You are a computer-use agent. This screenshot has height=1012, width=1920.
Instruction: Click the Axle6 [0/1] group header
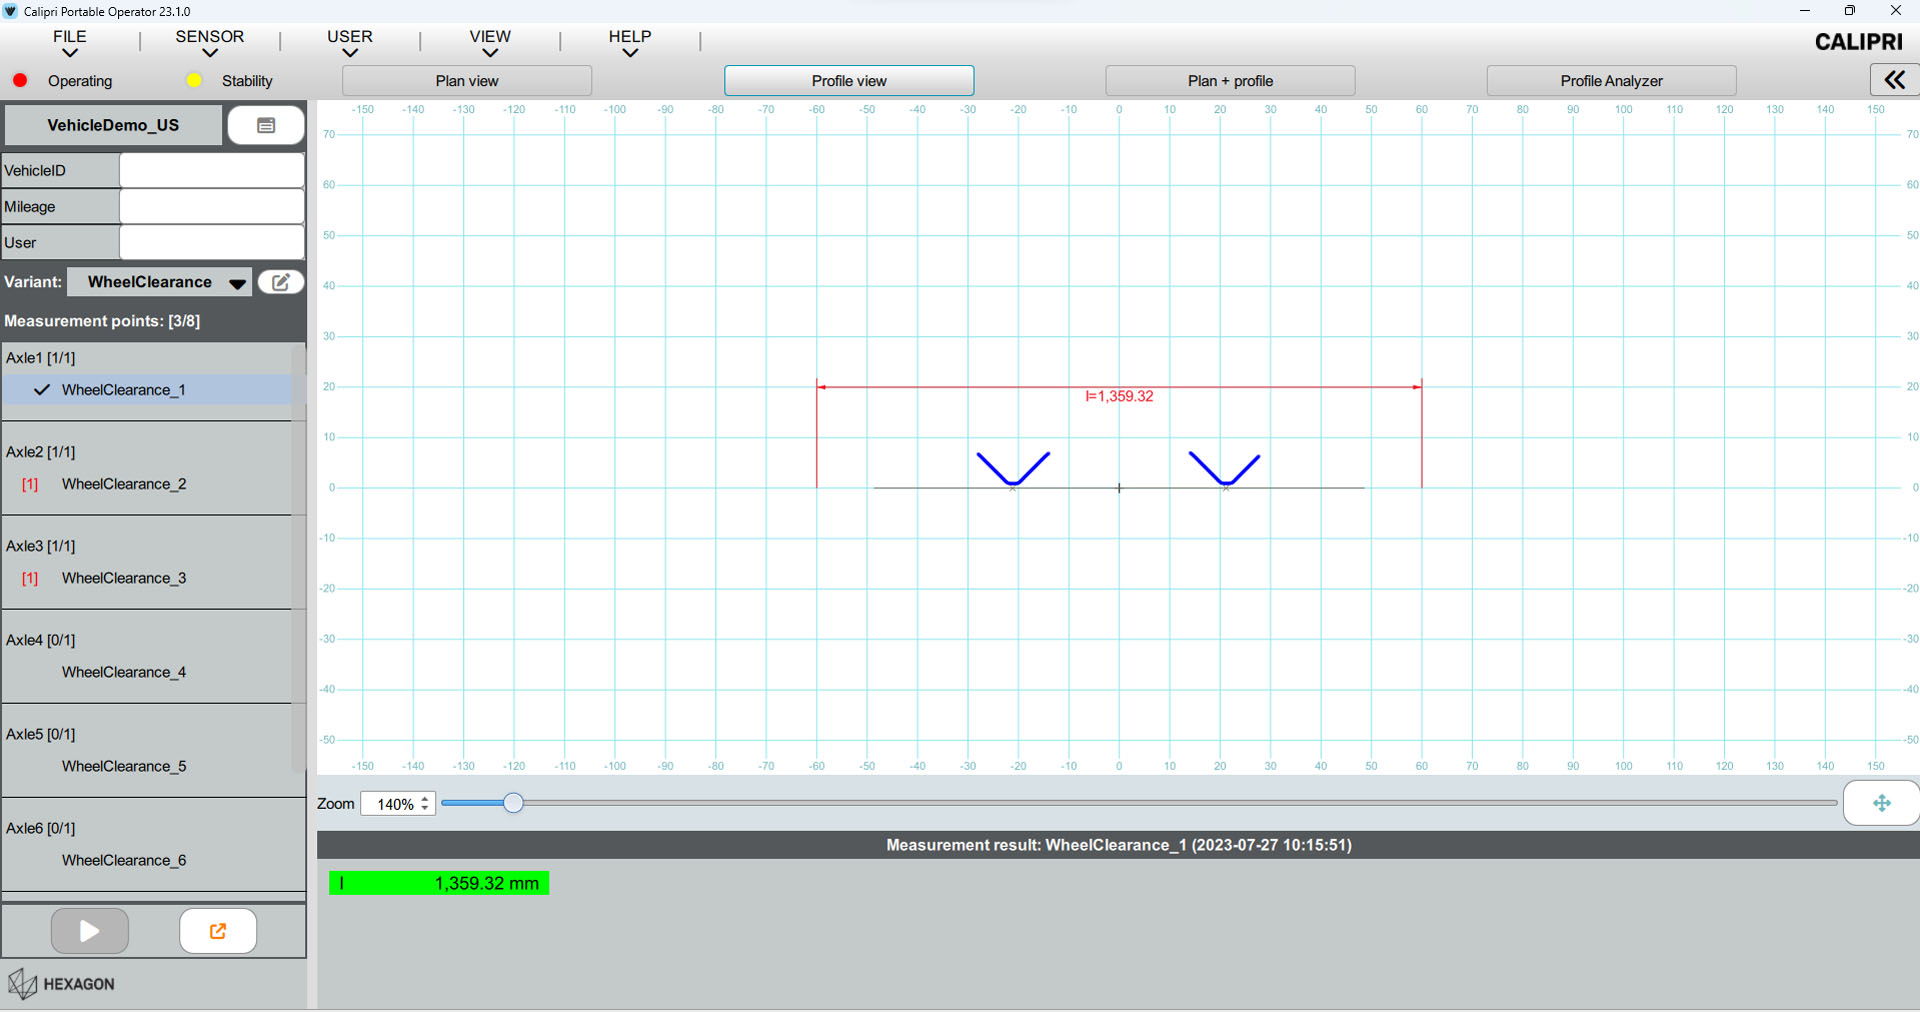coord(41,828)
